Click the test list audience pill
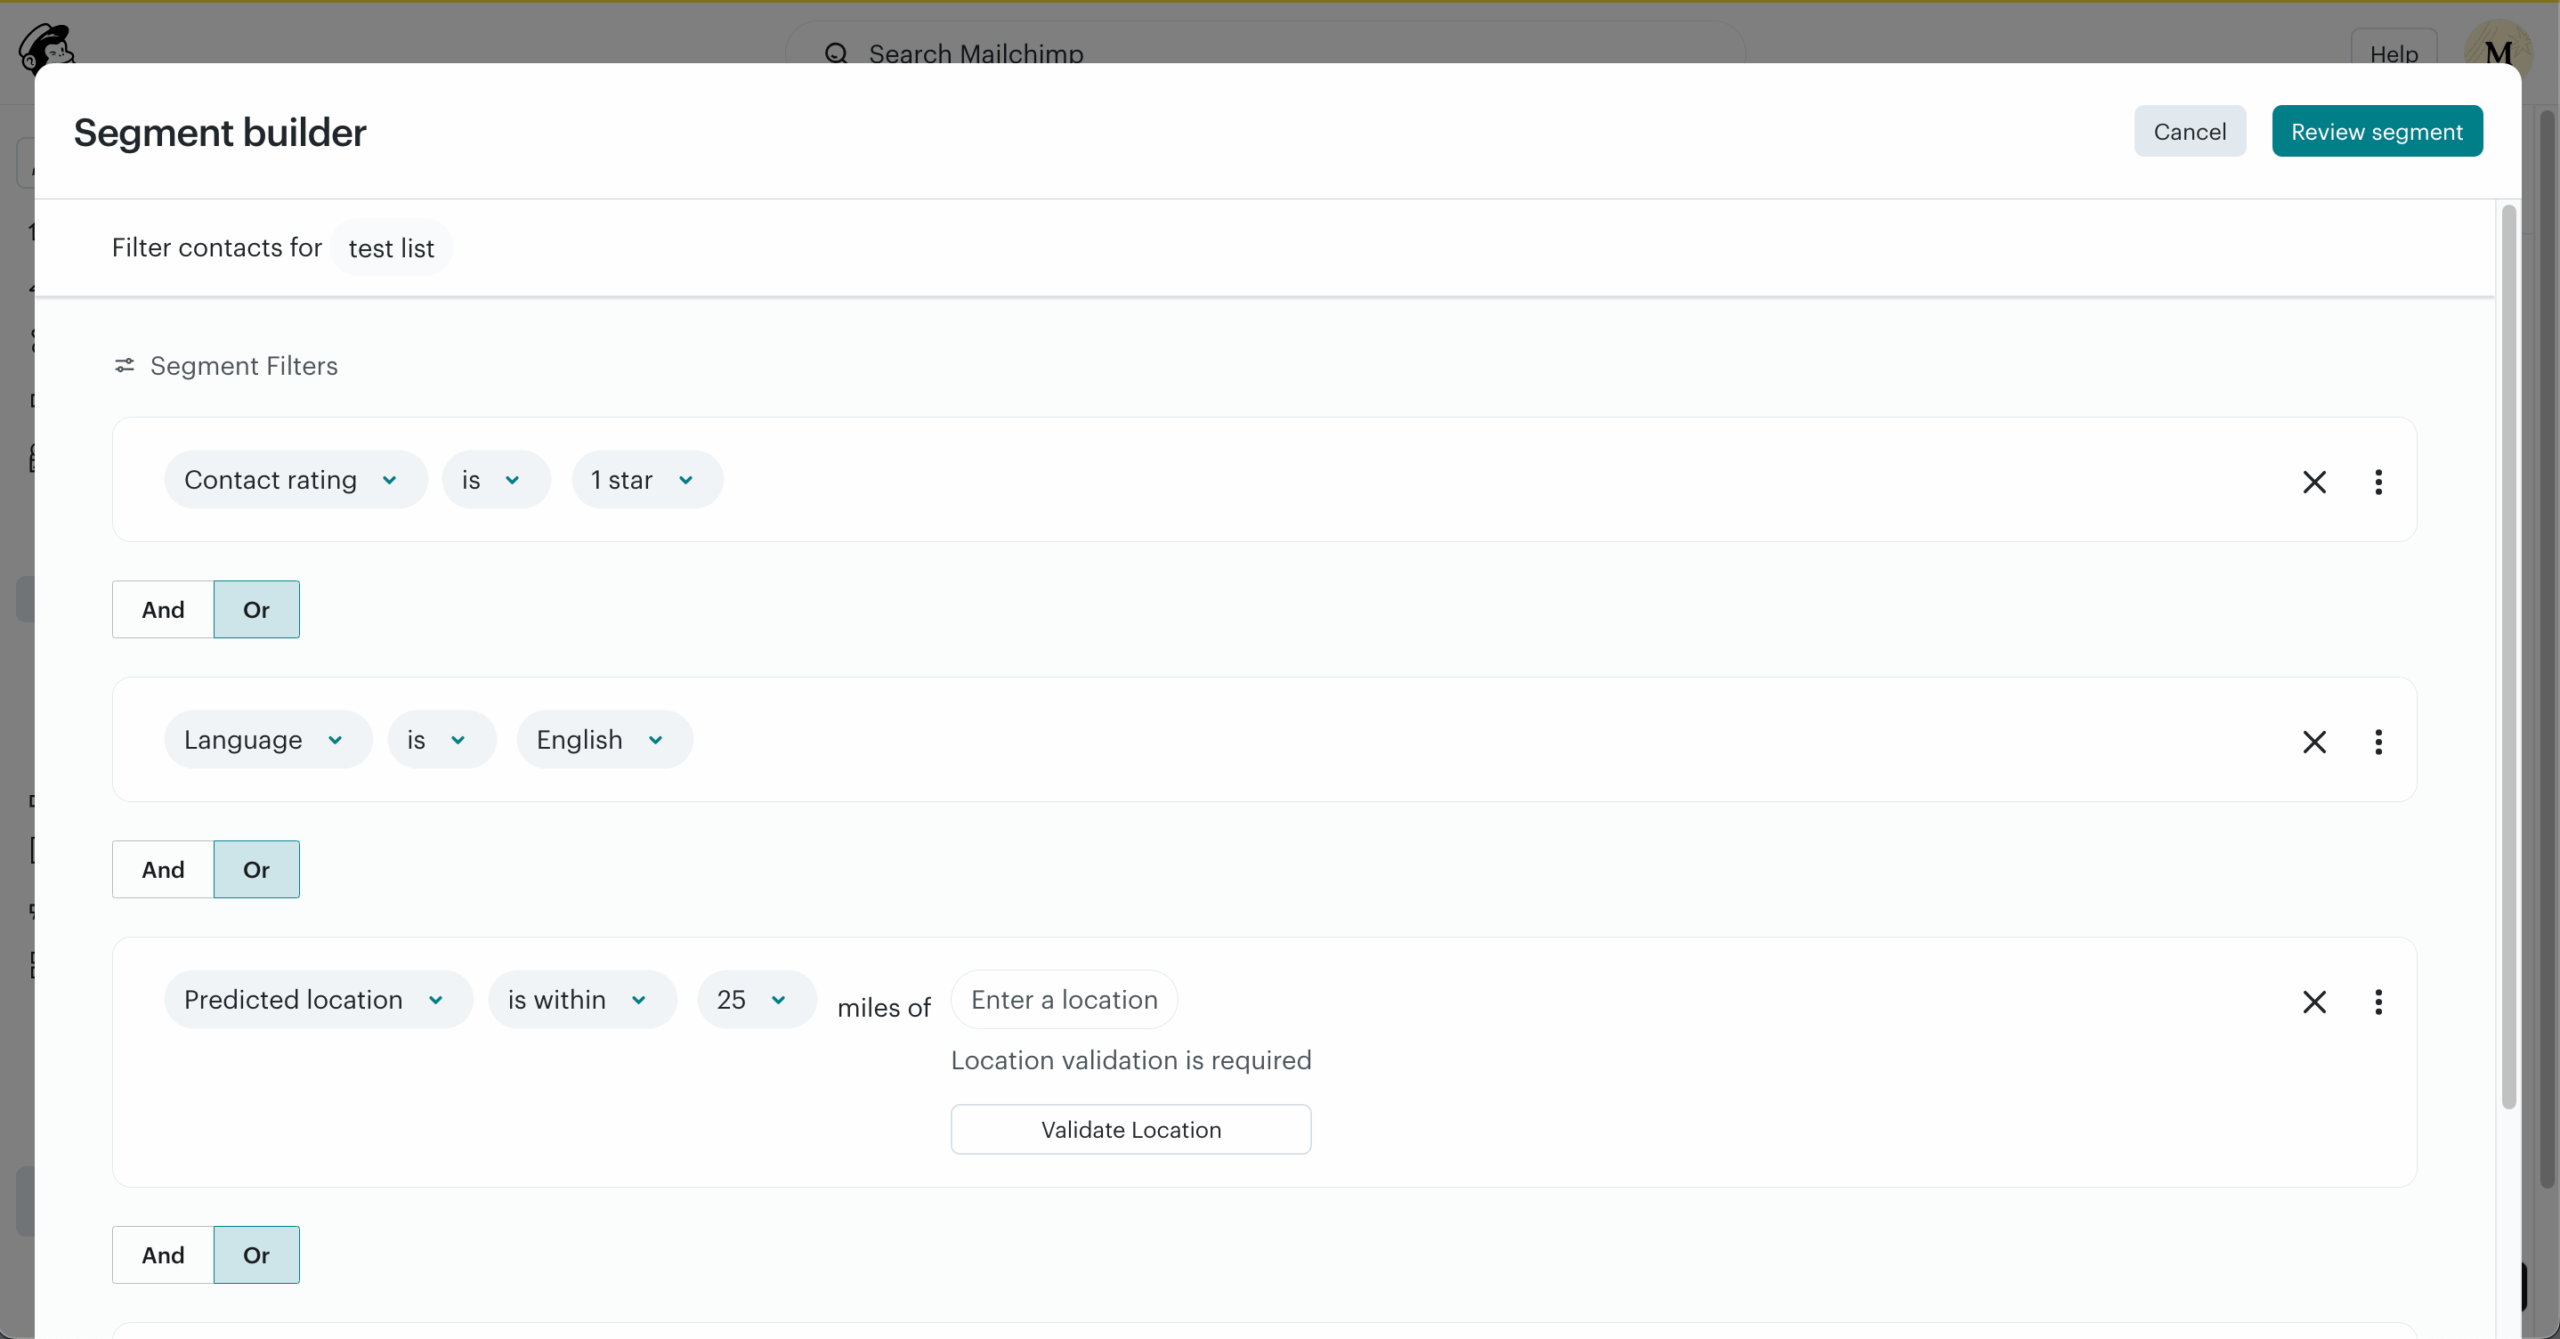The width and height of the screenshot is (2560, 1339). [391, 248]
